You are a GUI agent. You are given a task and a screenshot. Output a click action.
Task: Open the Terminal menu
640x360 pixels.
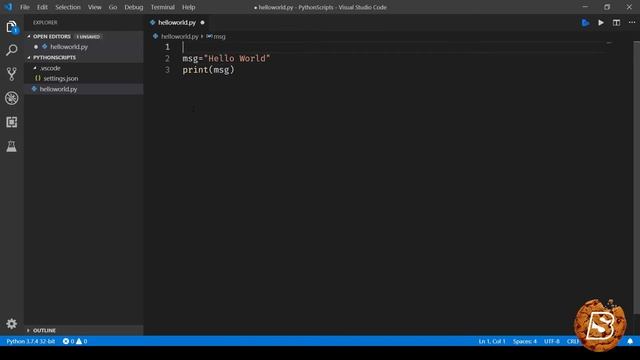coord(162,7)
